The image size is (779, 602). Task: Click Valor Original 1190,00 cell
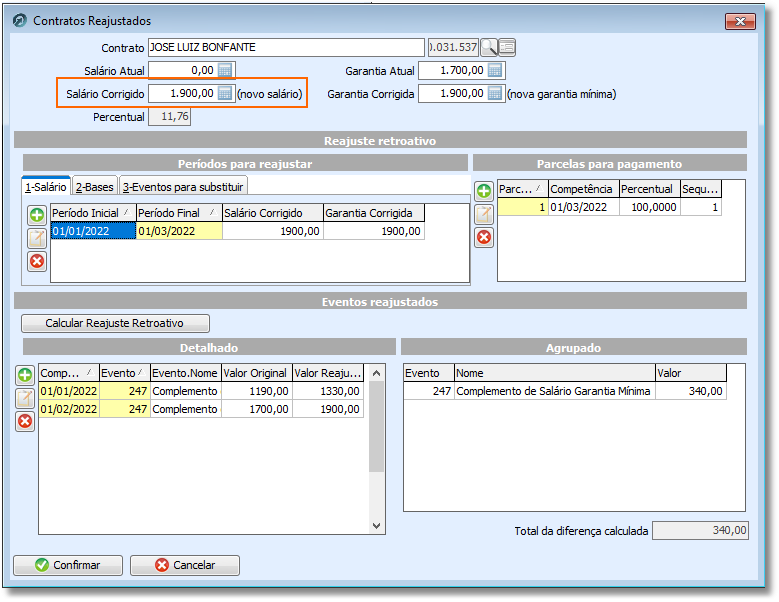(x=256, y=391)
